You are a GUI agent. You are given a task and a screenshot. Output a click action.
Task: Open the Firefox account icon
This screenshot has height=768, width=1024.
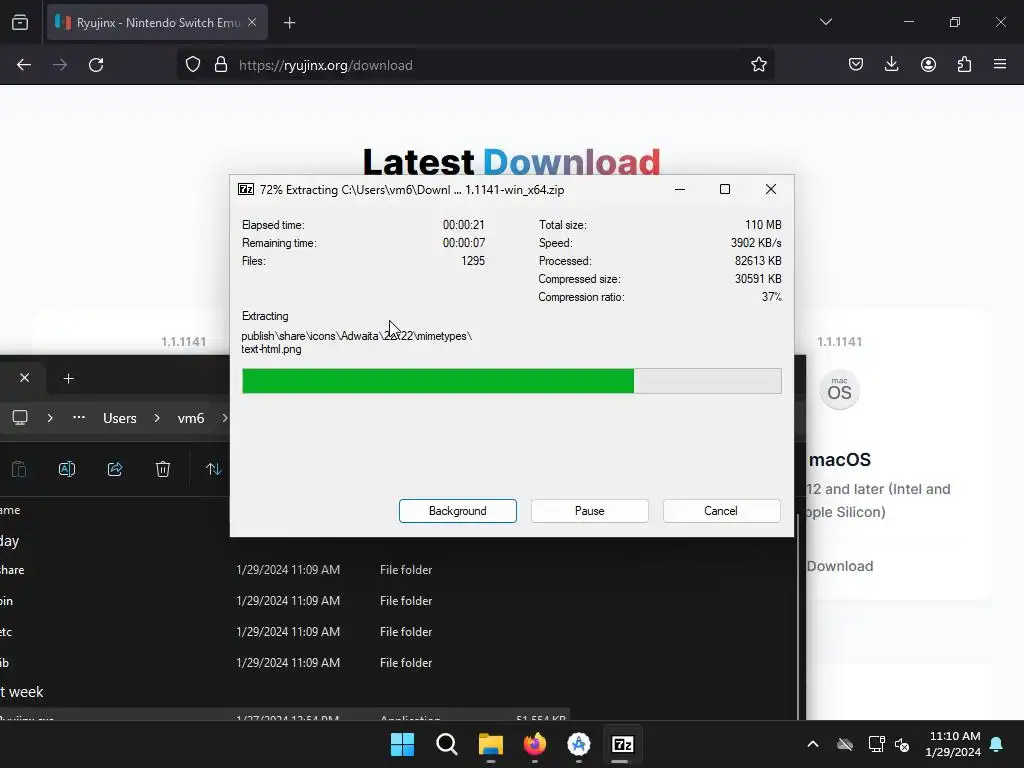(928, 65)
